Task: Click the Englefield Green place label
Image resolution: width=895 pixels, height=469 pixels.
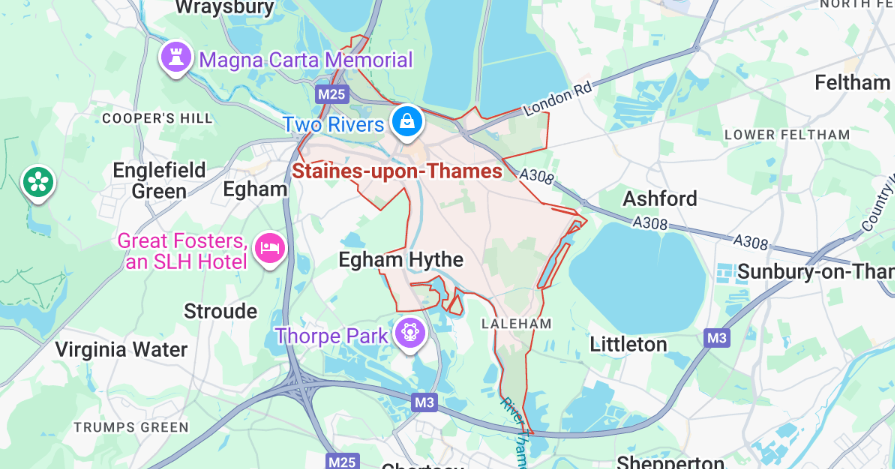Action: click(159, 180)
